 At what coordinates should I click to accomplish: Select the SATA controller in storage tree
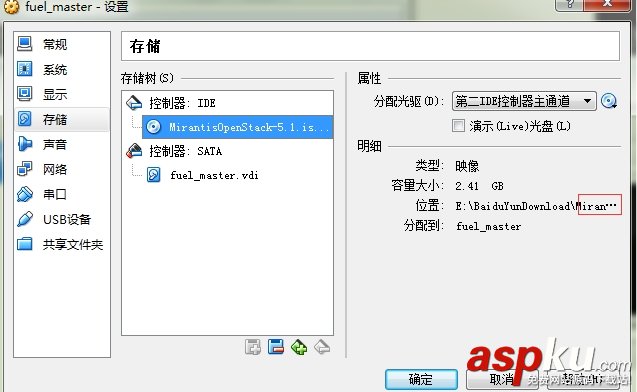pos(228,151)
